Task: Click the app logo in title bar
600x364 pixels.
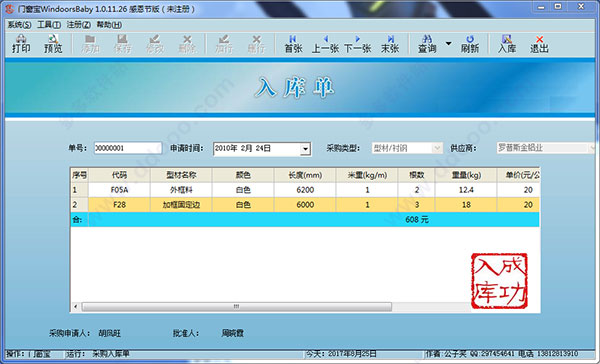Action: [10, 8]
